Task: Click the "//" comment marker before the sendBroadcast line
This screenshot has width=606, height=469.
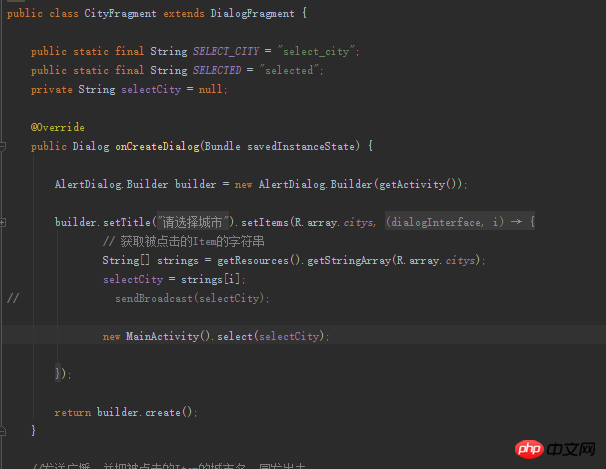Action: click(13, 298)
